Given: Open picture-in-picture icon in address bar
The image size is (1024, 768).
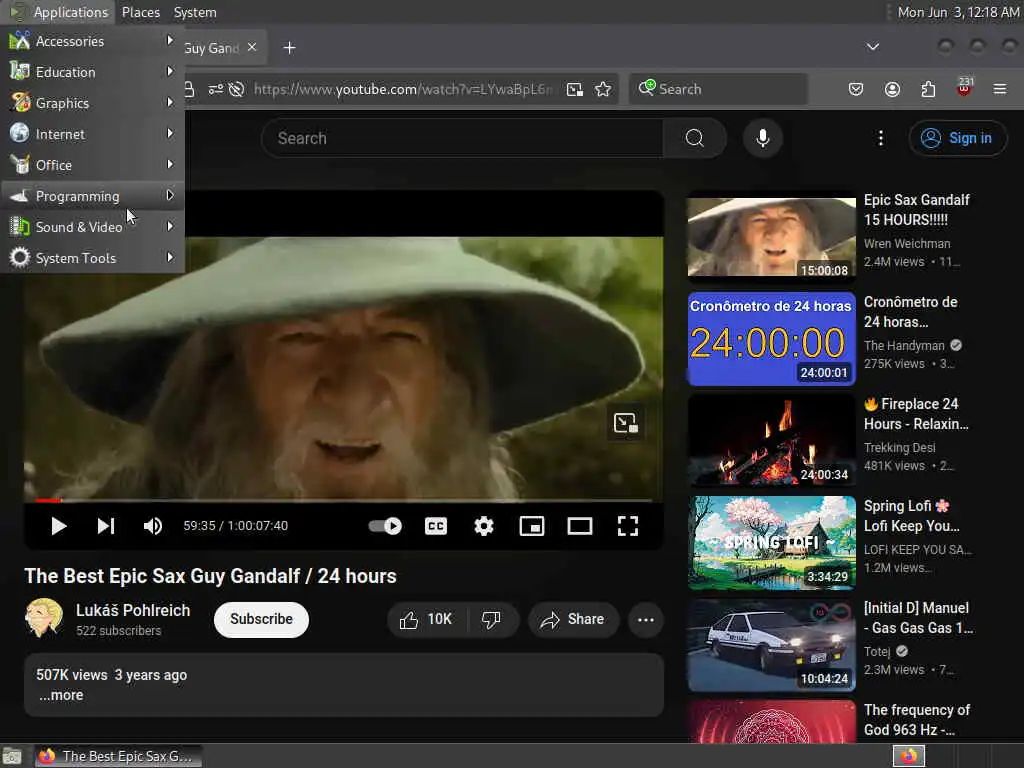Looking at the screenshot, I should (x=575, y=89).
